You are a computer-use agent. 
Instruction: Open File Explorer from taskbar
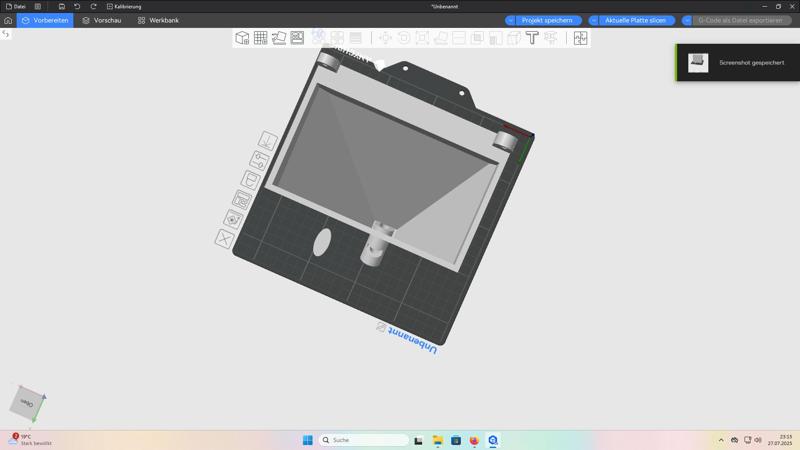437,440
